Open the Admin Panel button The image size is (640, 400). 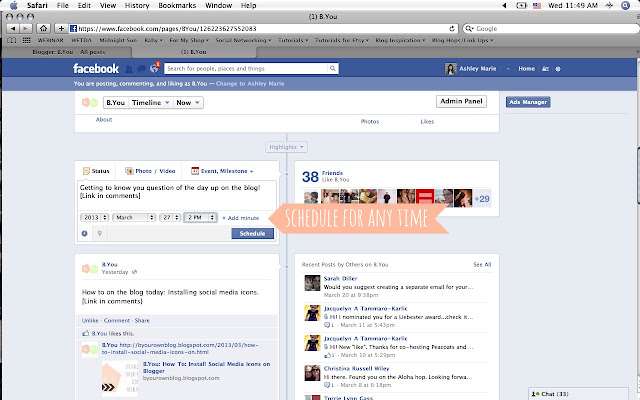(x=461, y=101)
